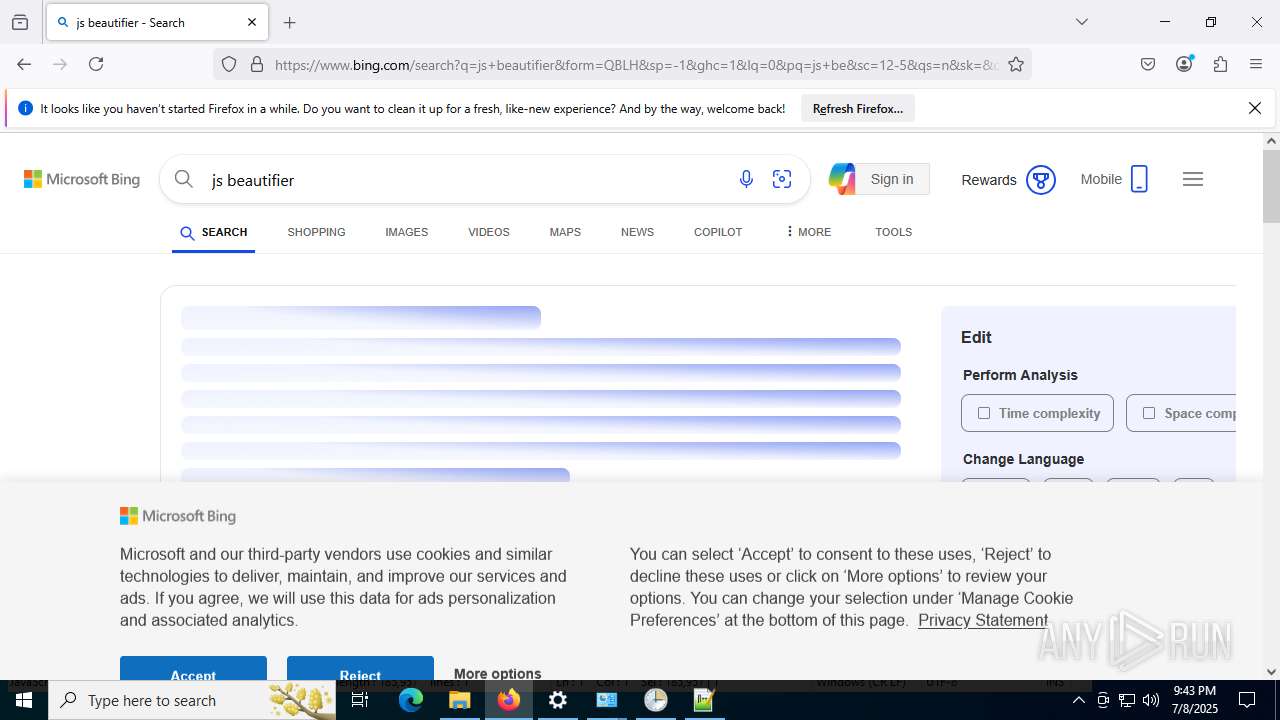
Task: Open the notifications action center
Action: coord(1247,700)
